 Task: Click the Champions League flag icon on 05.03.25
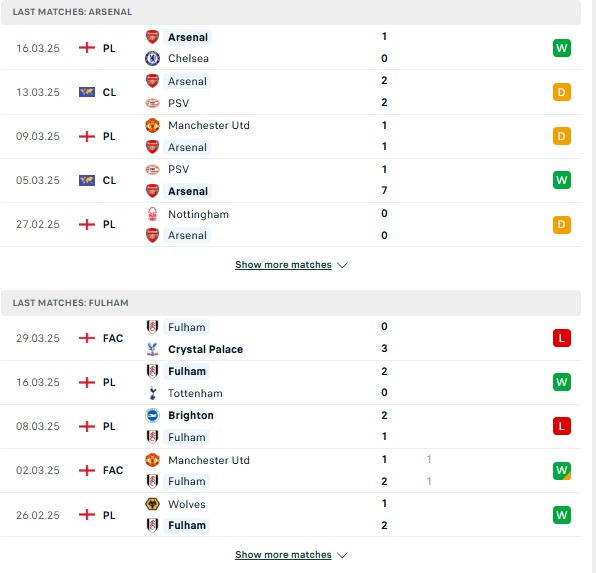pos(87,180)
